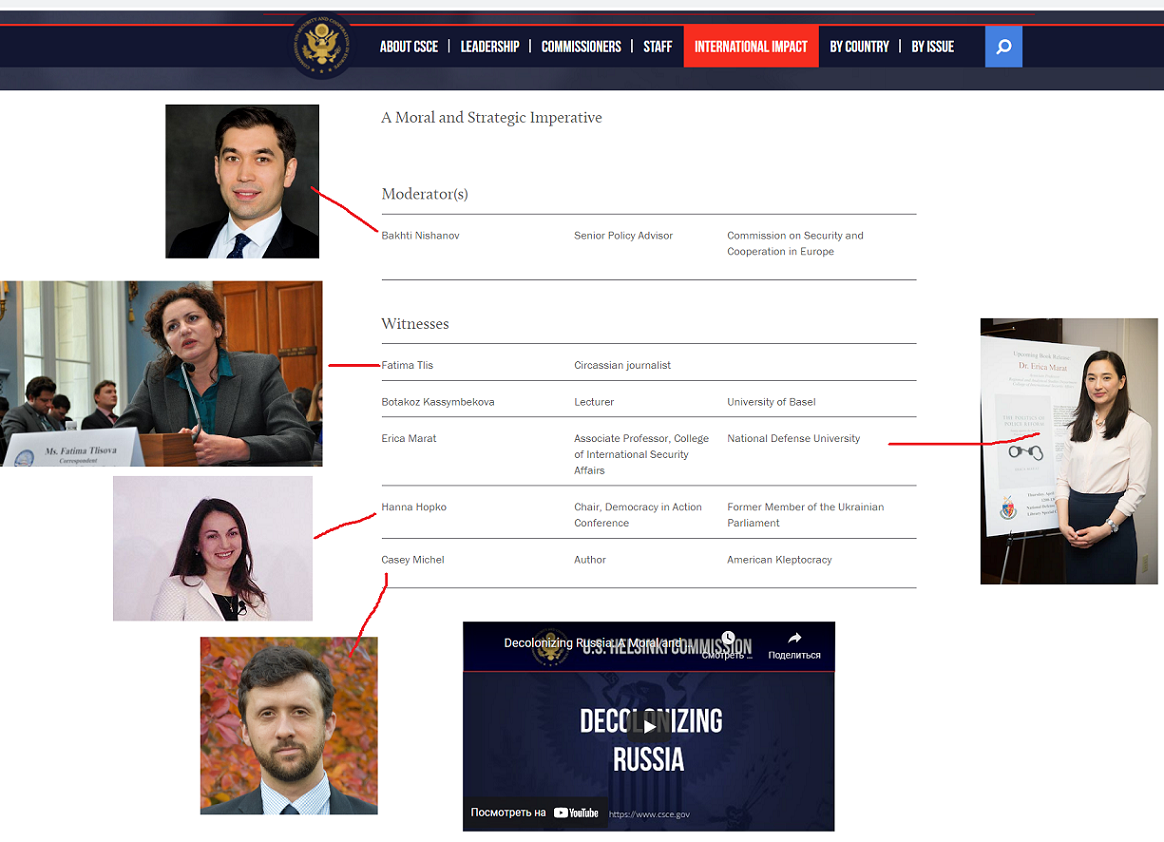This screenshot has width=1164, height=842.
Task: Open site search with magnifier icon
Action: [x=1003, y=47]
